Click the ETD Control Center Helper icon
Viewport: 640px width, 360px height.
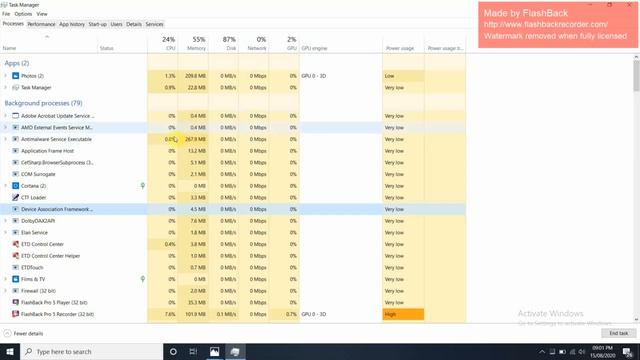tap(16, 256)
